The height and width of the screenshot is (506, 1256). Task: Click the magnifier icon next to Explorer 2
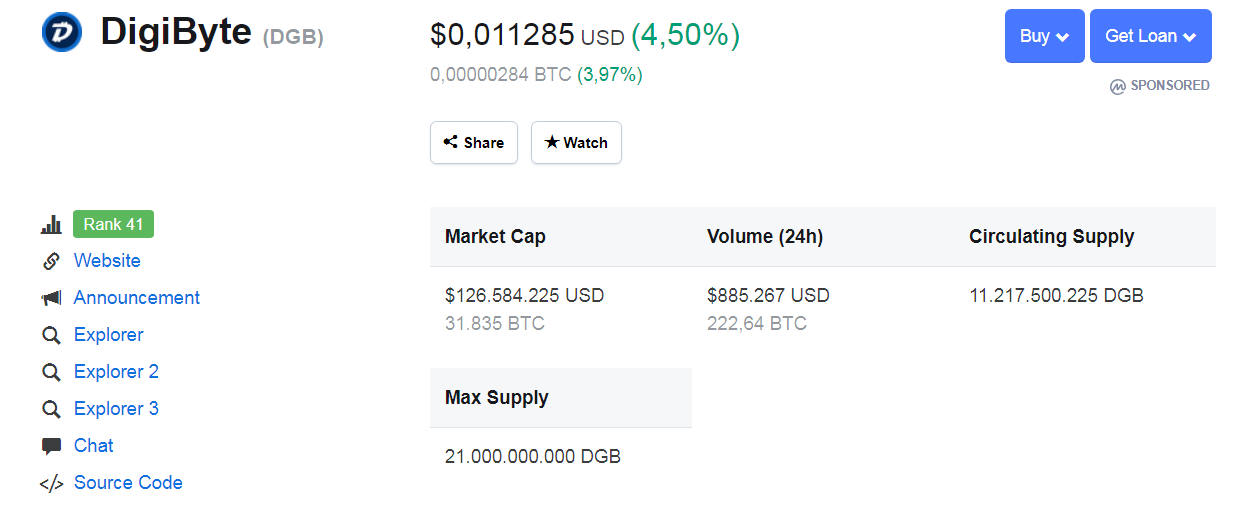tap(51, 372)
